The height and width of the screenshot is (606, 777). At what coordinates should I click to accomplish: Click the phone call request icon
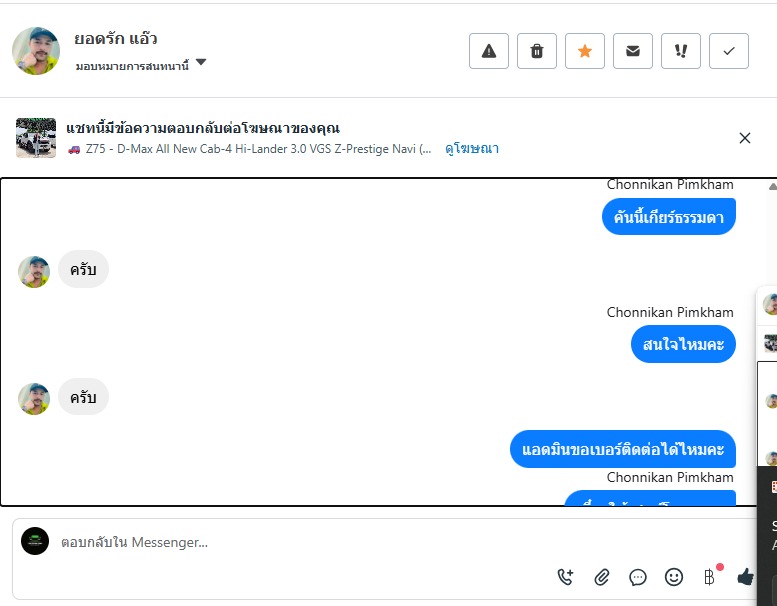coord(566,577)
